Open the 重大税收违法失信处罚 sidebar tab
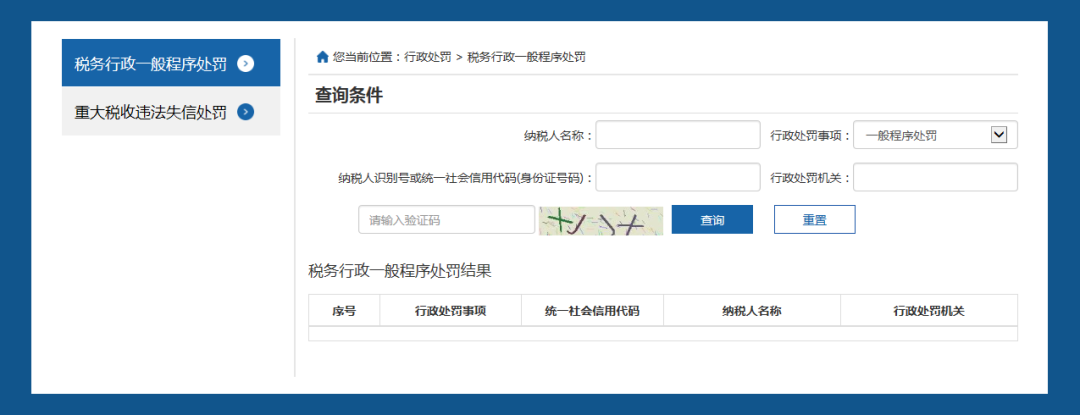The width and height of the screenshot is (1080, 415). [171, 111]
